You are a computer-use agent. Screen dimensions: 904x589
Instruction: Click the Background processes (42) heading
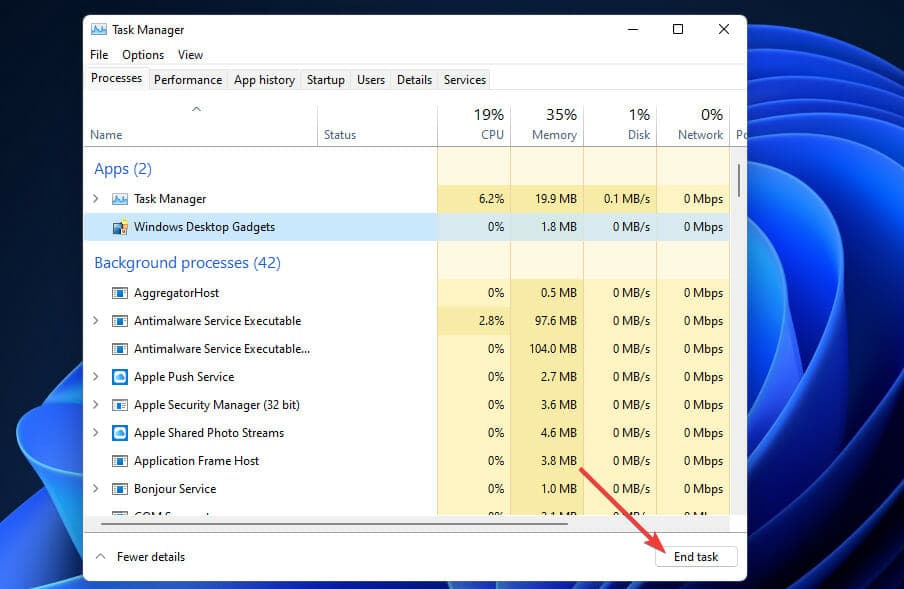click(187, 263)
